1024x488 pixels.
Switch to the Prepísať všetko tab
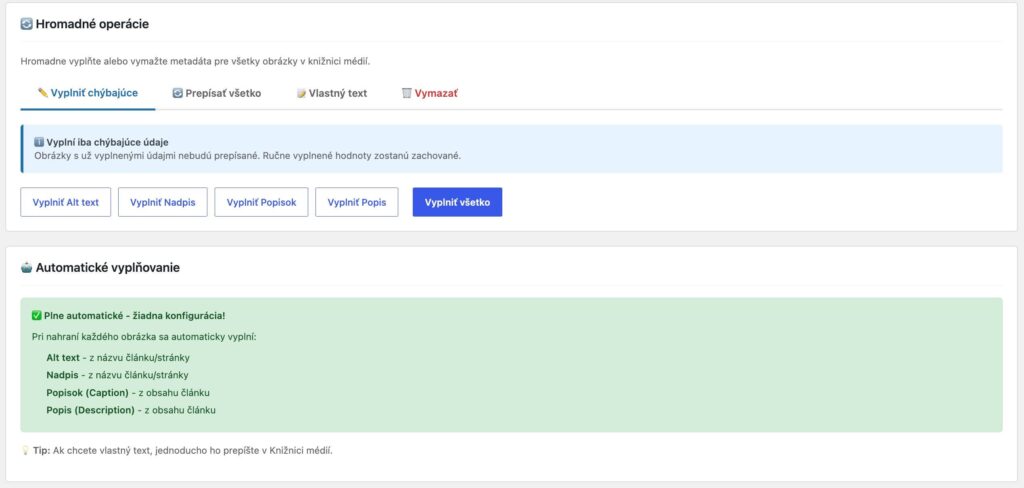click(217, 93)
